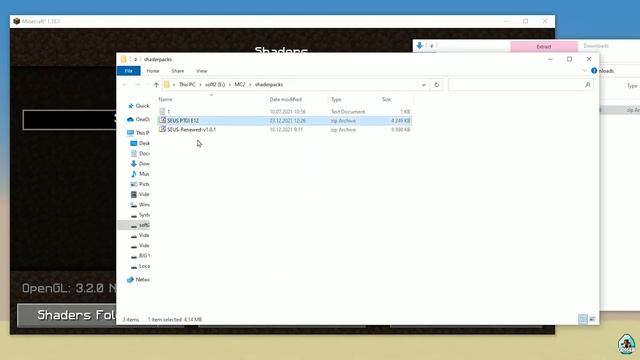Refresh the shaderpacks folder view
This screenshot has height=360, width=640.
coord(436,85)
